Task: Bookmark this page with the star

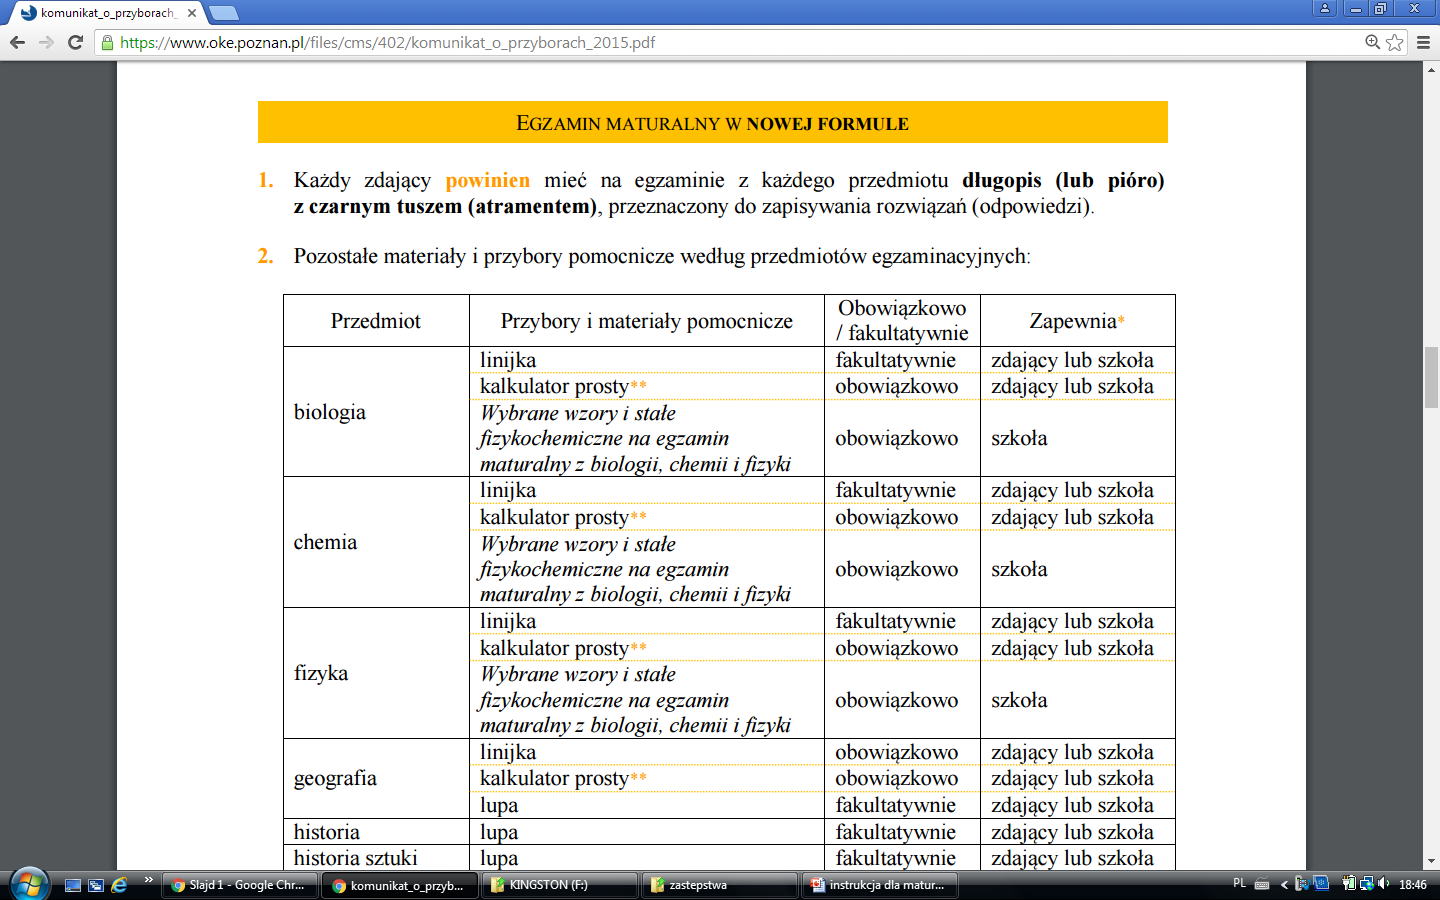Action: (x=1395, y=42)
